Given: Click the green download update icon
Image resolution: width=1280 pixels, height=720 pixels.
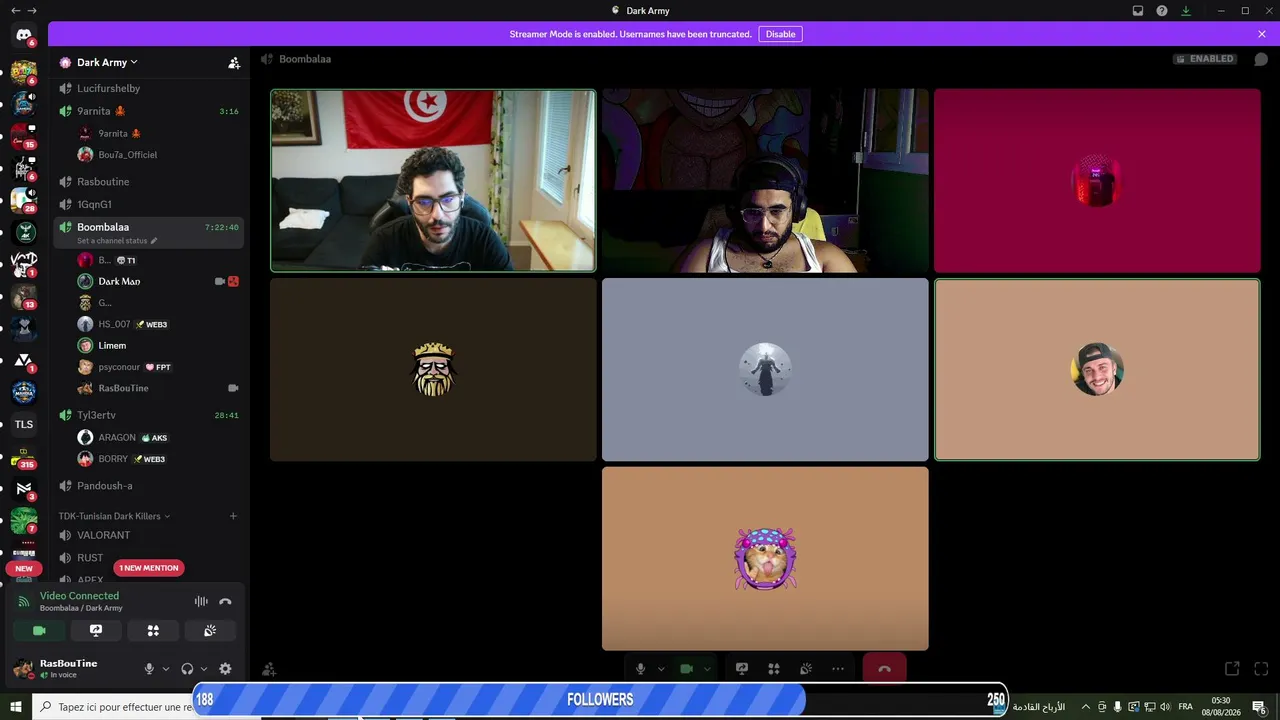Looking at the screenshot, I should click(1186, 11).
